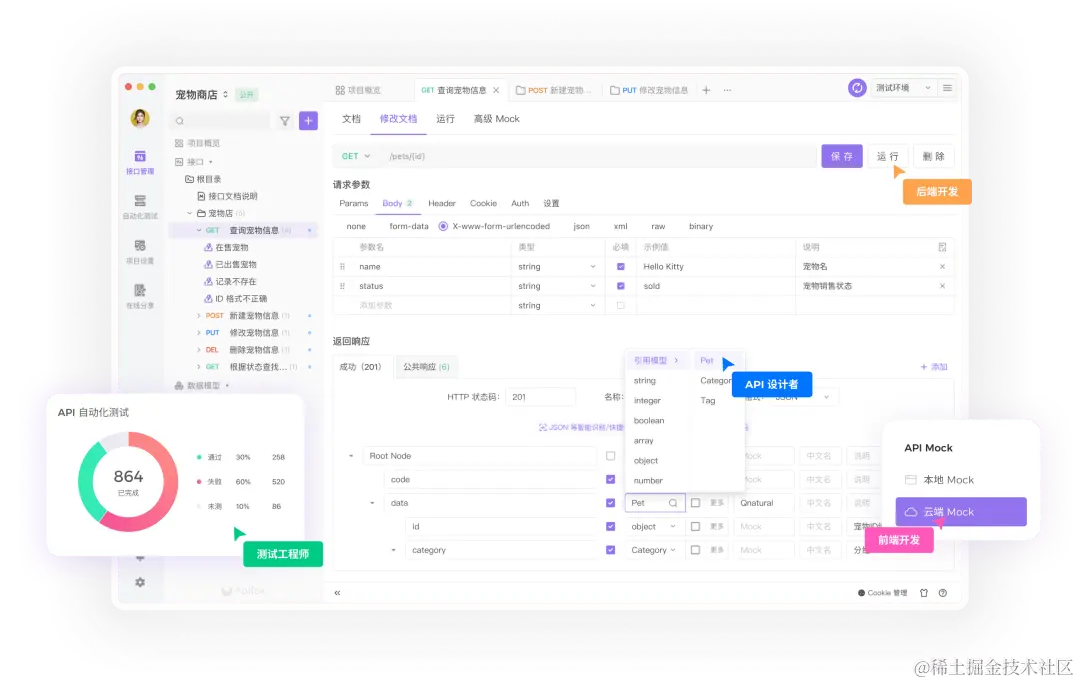Viewport: 1080px width, 684px height.
Task: Click the settings gear at sidebar bottom
Action: tap(140, 582)
